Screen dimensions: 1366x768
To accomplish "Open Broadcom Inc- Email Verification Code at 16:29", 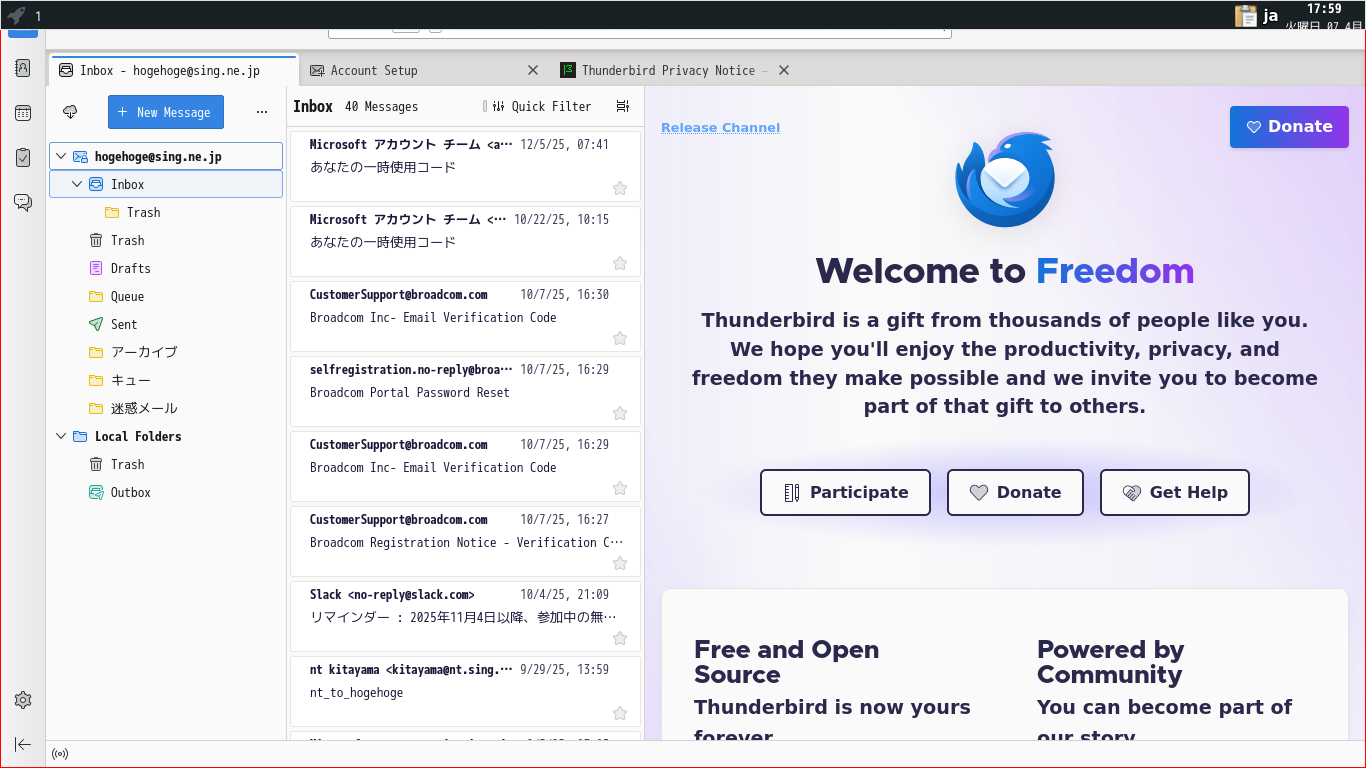I will (465, 466).
